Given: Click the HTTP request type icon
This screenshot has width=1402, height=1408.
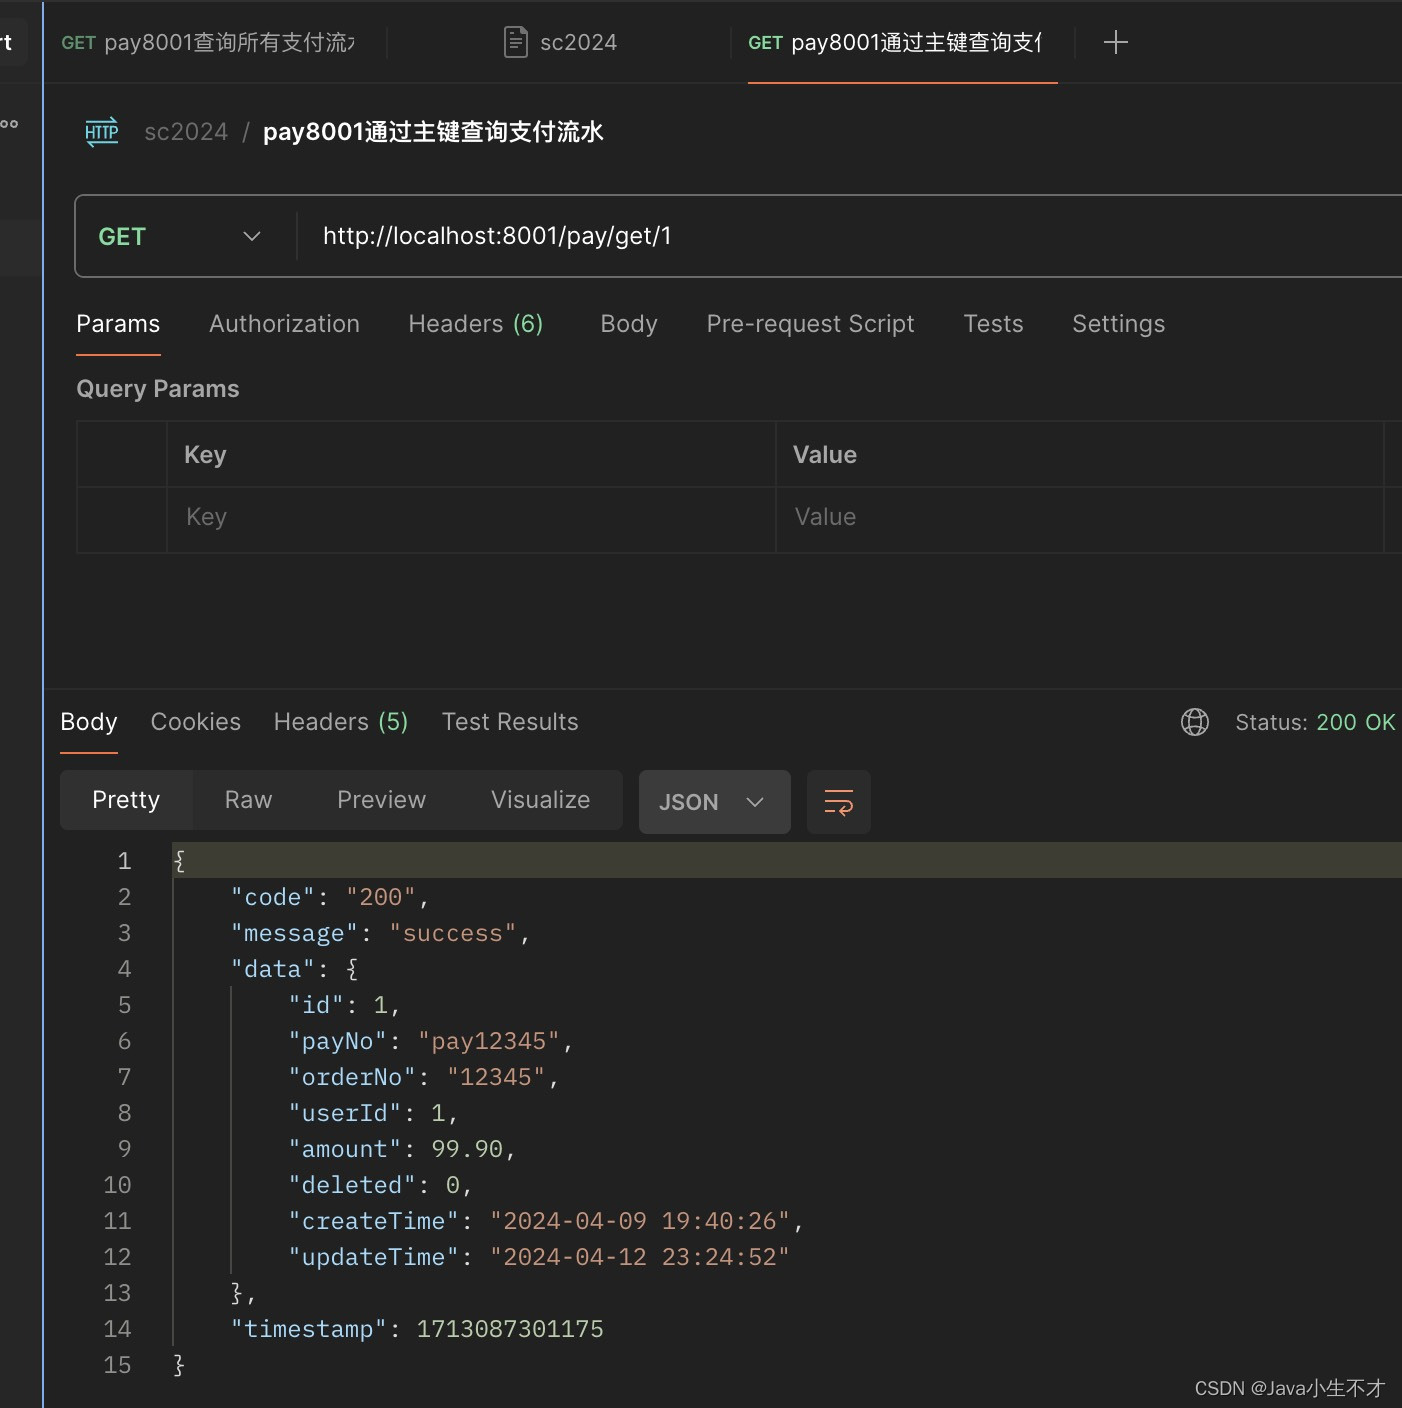Looking at the screenshot, I should (x=102, y=132).
